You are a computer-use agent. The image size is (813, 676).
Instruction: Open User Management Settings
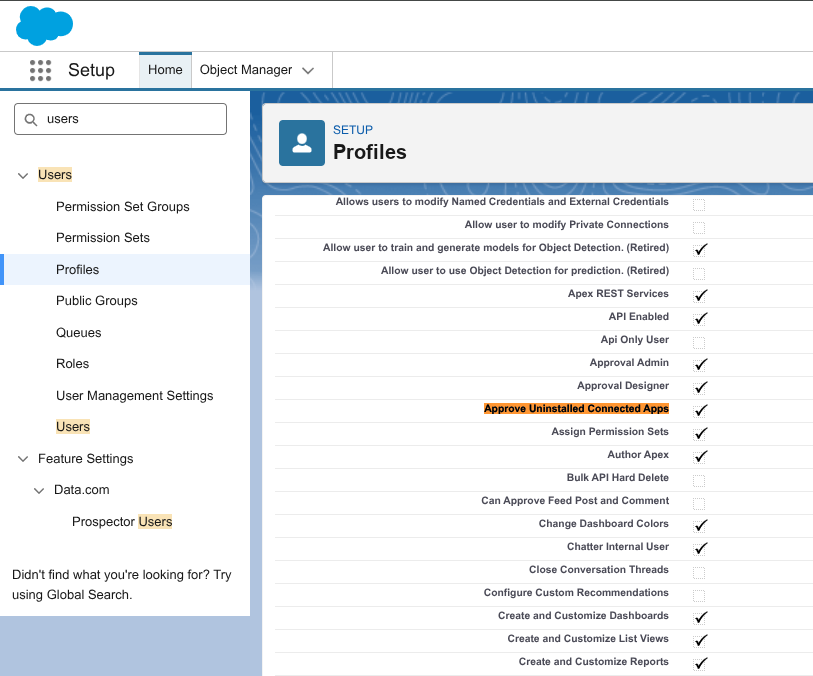tap(134, 395)
